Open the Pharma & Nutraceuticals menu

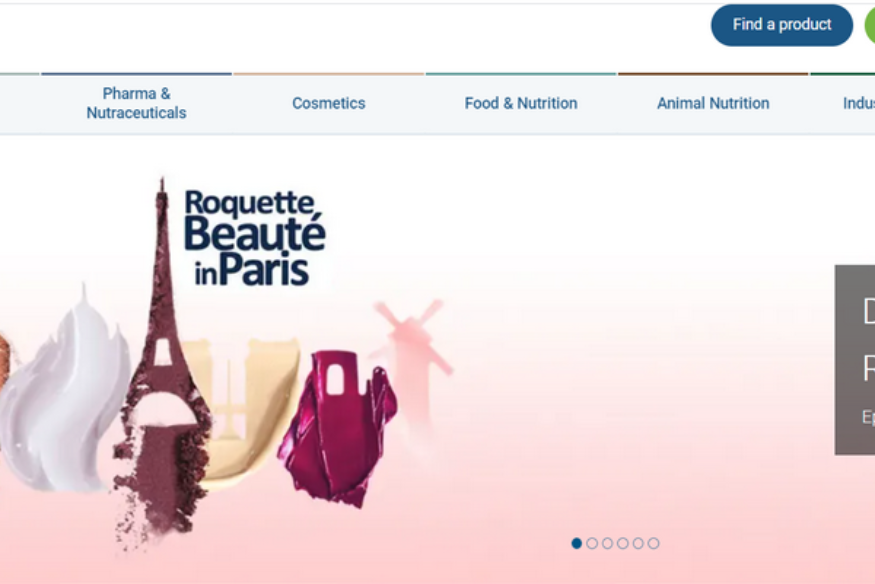click(x=136, y=103)
